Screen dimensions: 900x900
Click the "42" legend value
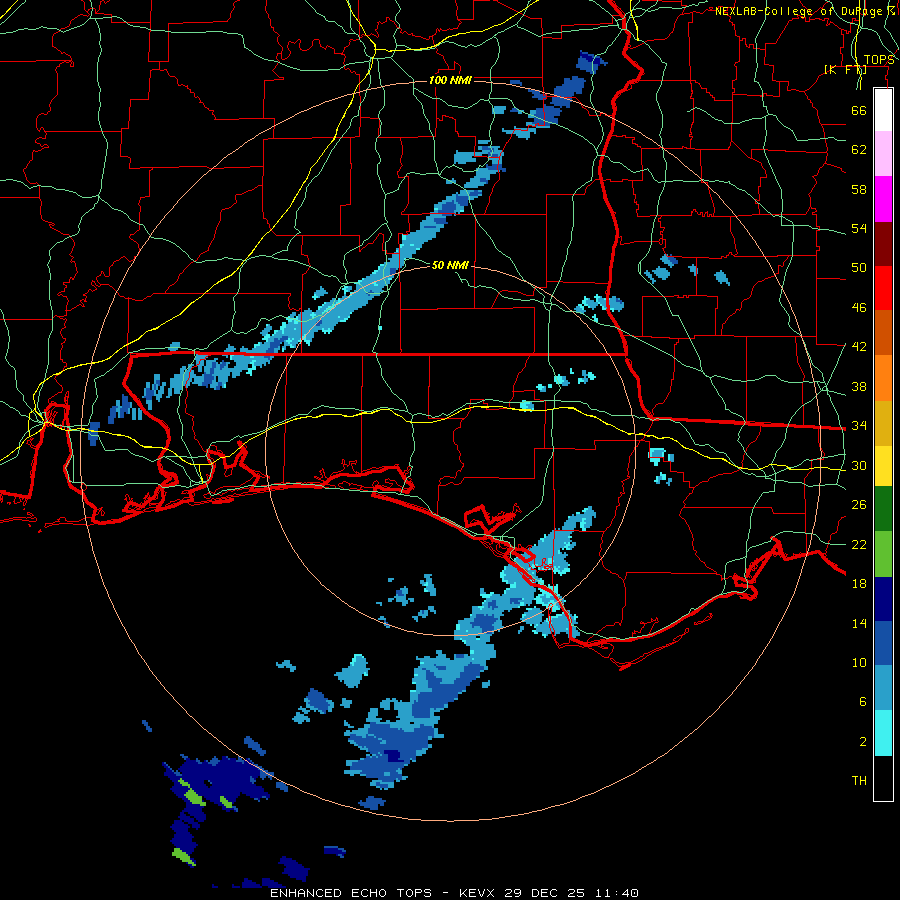point(859,347)
